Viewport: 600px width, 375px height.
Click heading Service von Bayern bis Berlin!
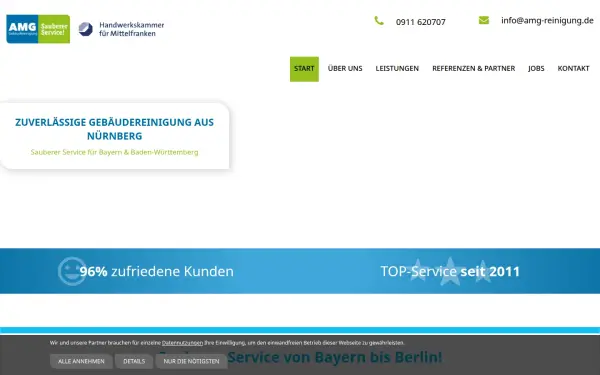300,357
